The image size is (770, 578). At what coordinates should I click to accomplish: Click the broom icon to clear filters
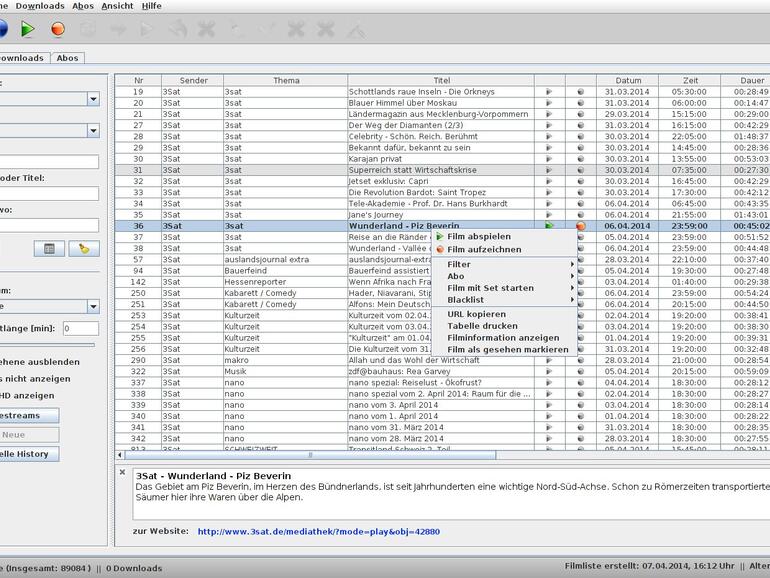(84, 248)
